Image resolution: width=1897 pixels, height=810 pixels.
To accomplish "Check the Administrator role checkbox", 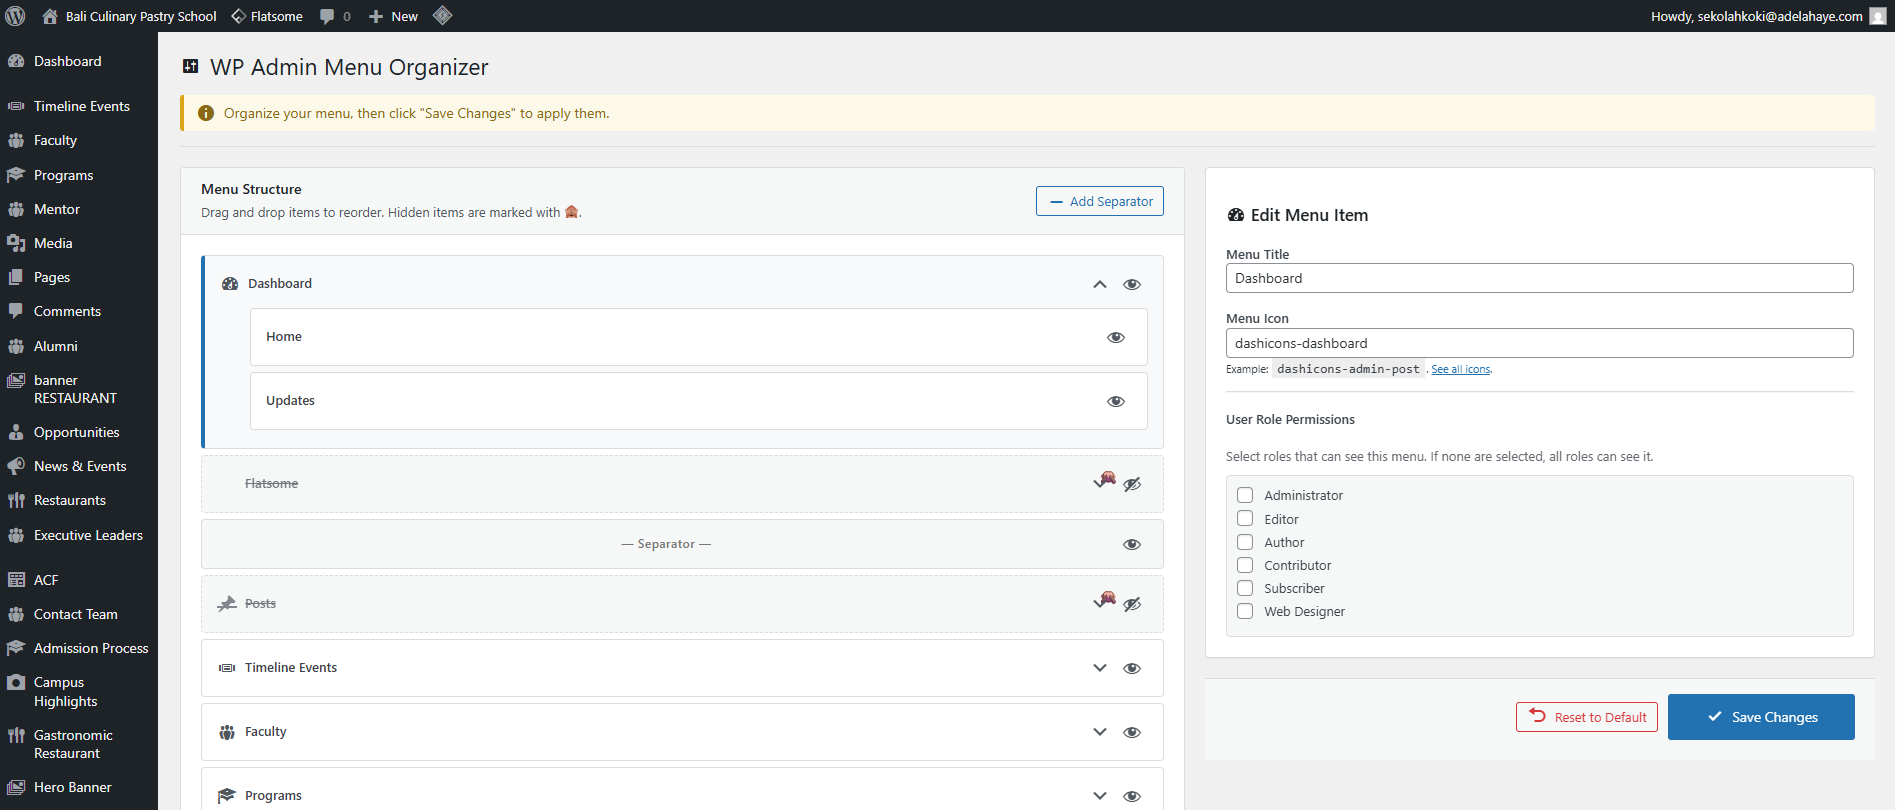I will 1245,495.
